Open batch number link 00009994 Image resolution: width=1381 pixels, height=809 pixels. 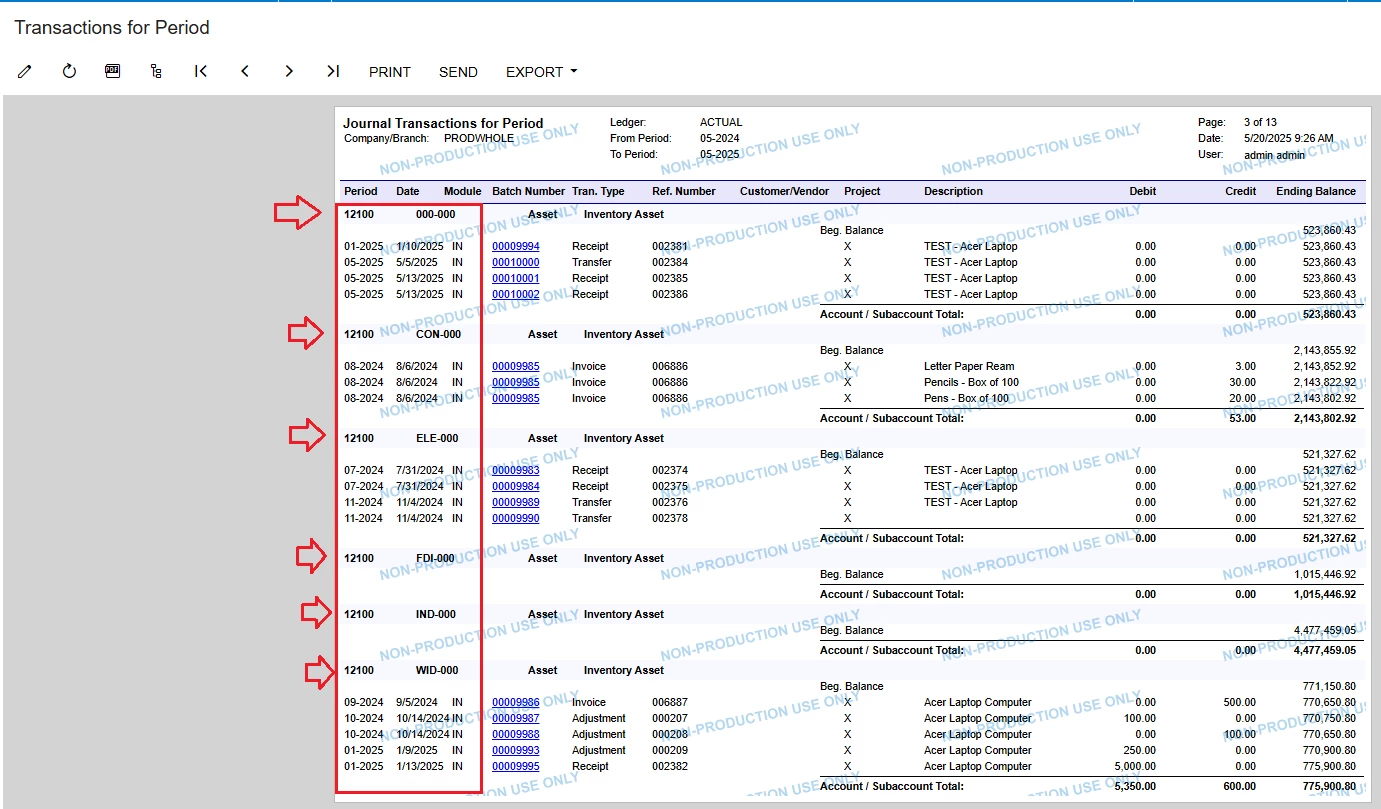pos(516,246)
